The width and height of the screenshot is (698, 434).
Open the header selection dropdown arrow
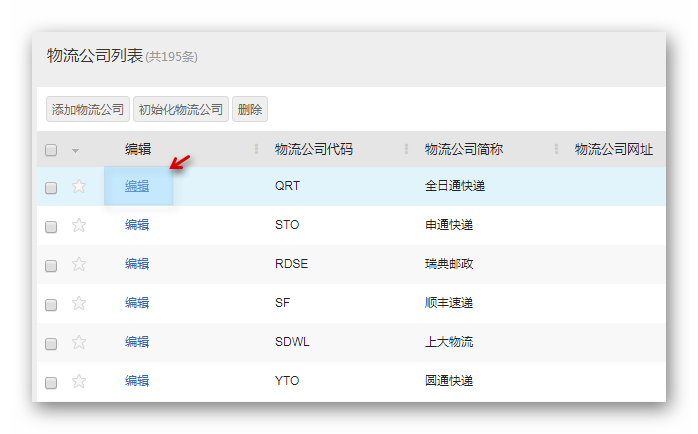click(x=76, y=151)
